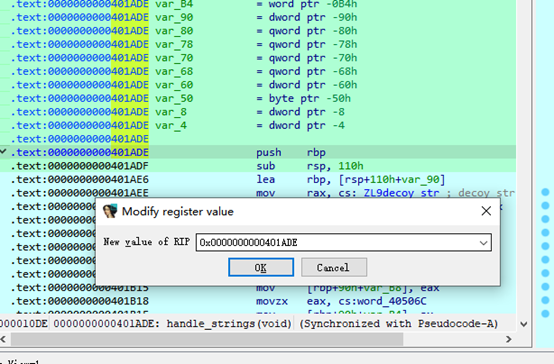Click the scroll right arrow of horizontal scrollbar

(508, 339)
